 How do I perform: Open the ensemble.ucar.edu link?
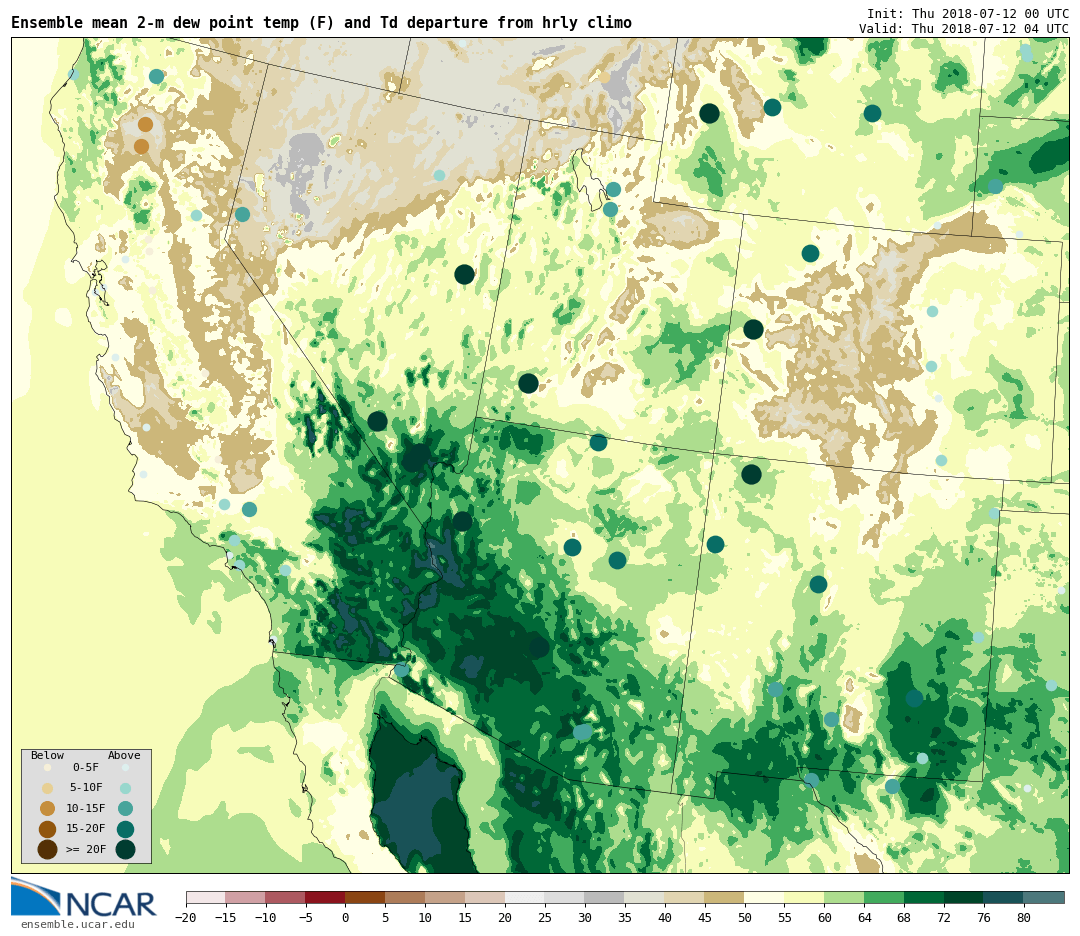click(x=77, y=924)
